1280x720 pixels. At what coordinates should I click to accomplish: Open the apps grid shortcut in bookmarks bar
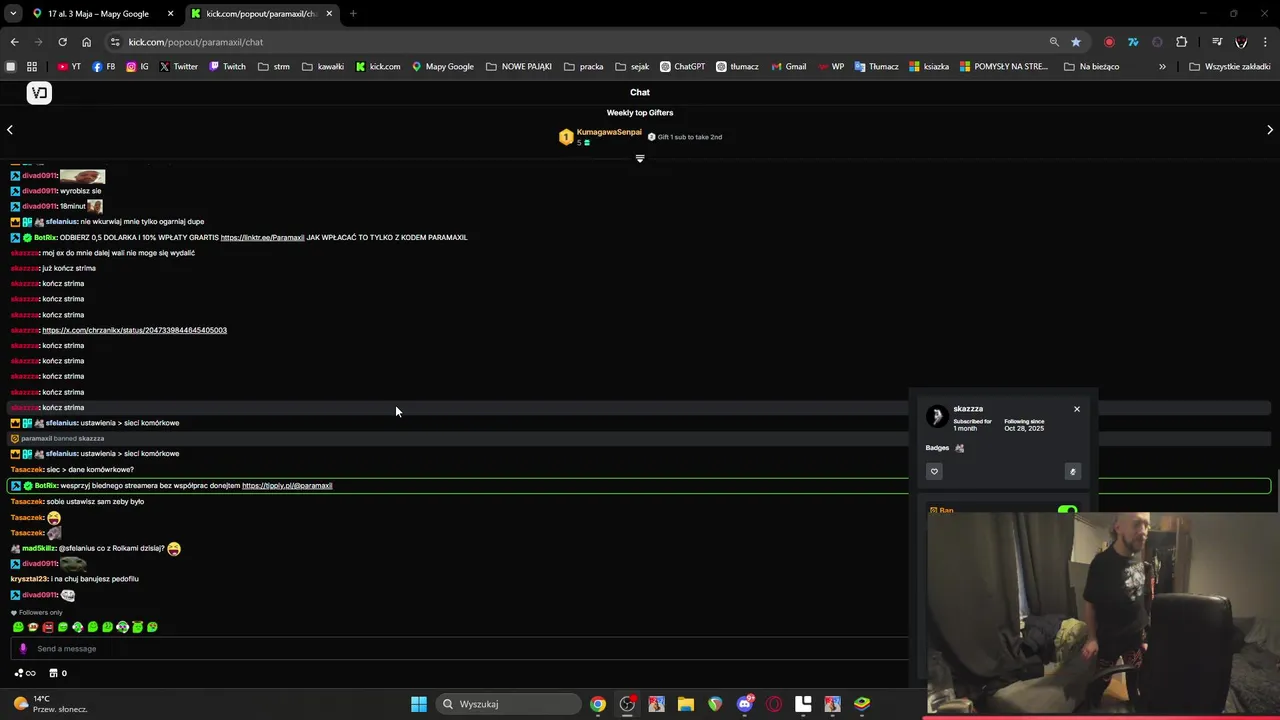pyautogui.click(x=32, y=67)
